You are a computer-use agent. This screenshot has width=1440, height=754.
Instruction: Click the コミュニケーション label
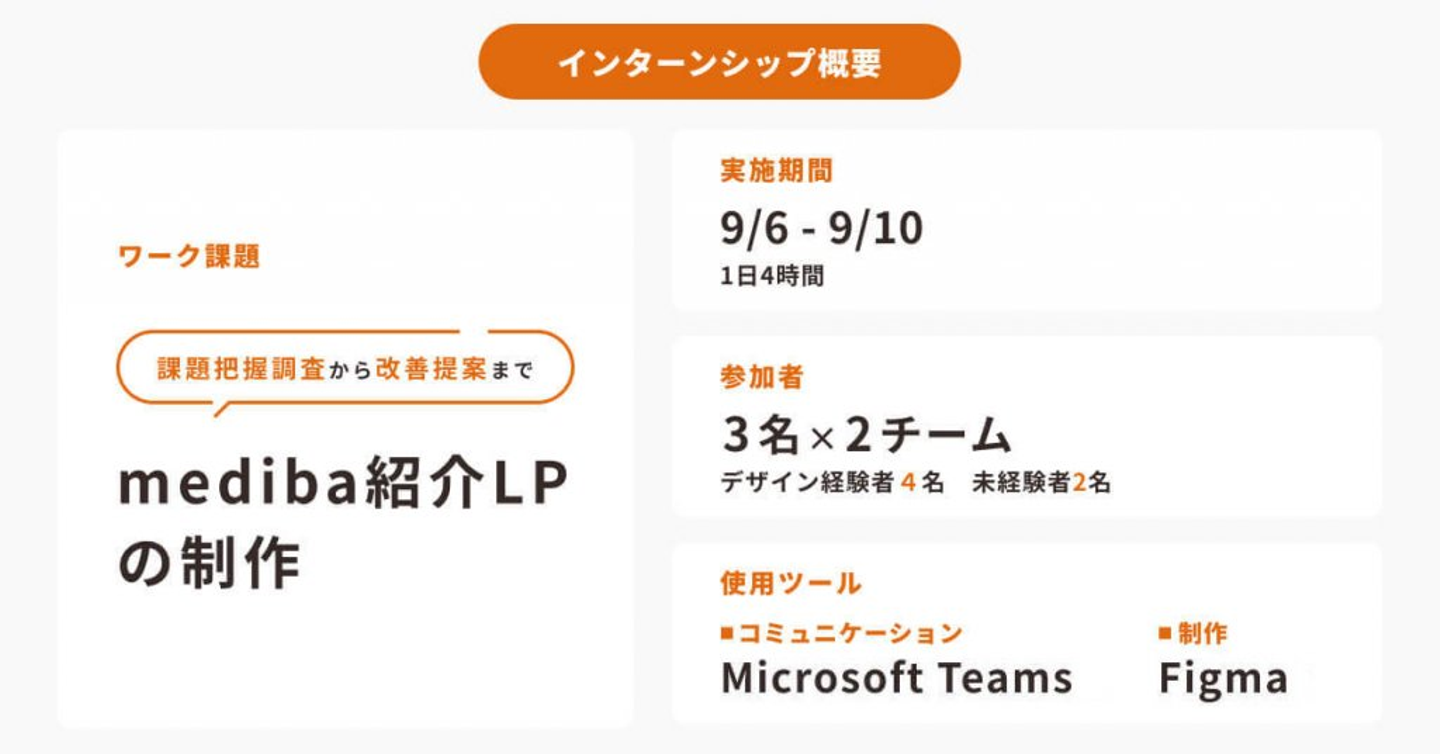click(850, 633)
